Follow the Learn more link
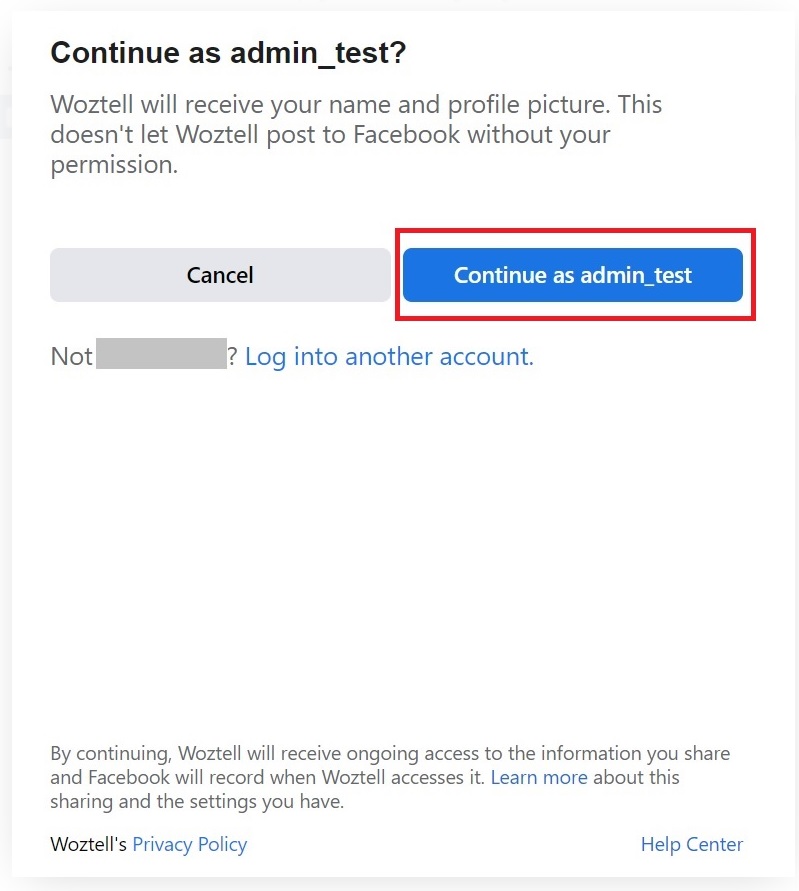Screen dimensions: 799x891 539,777
